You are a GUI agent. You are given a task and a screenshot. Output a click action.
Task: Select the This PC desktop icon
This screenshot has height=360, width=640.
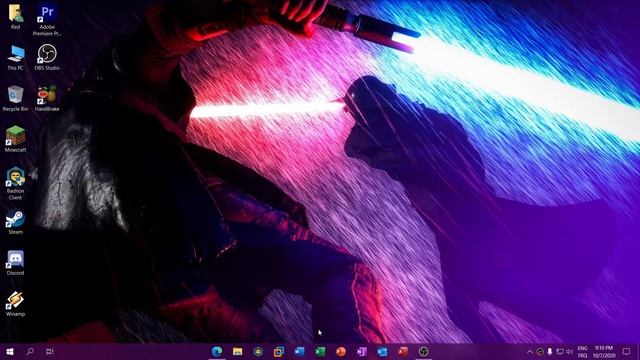tap(16, 58)
